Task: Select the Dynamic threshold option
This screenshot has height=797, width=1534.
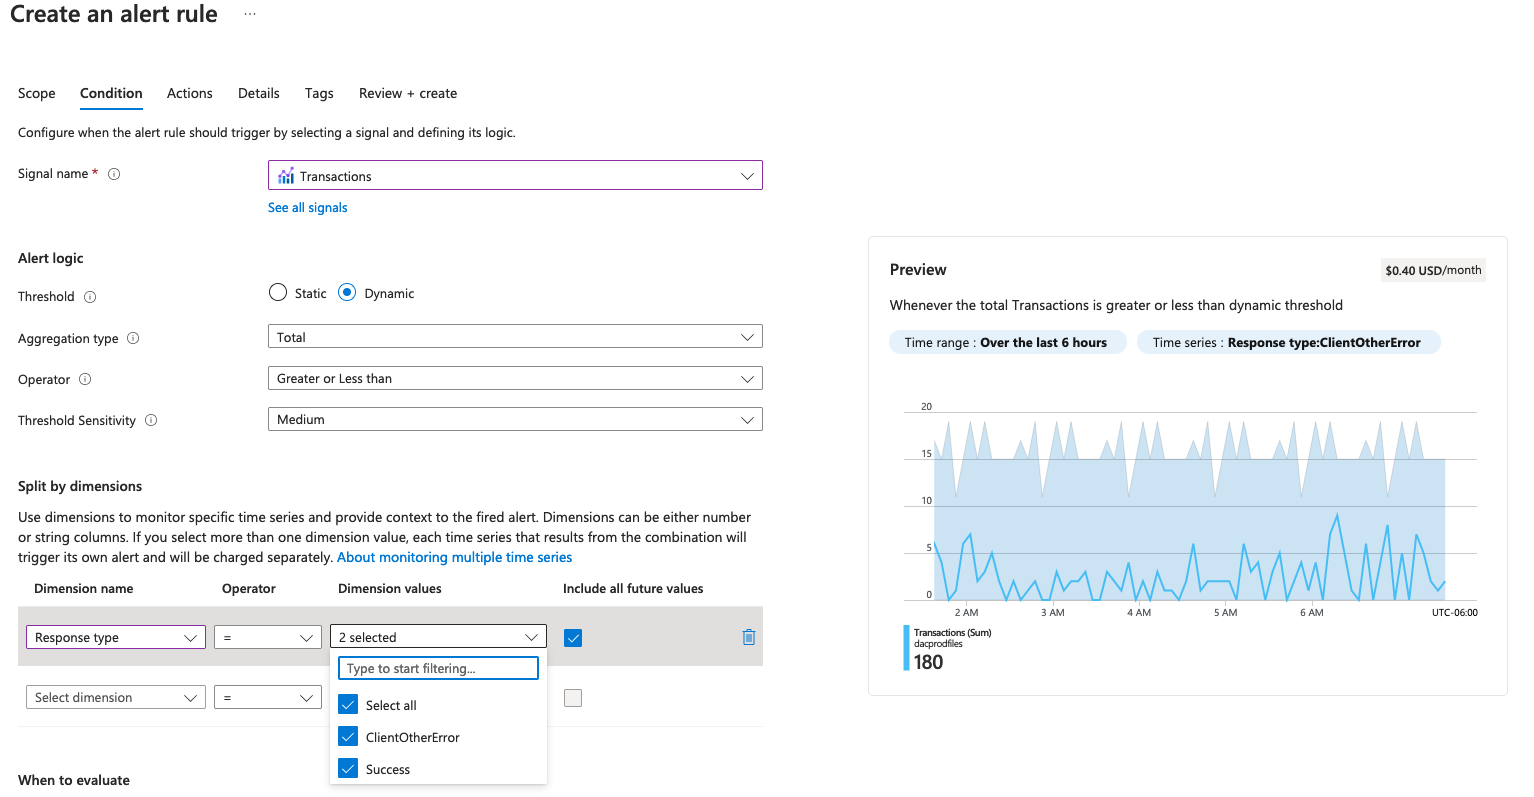Action: pos(347,293)
